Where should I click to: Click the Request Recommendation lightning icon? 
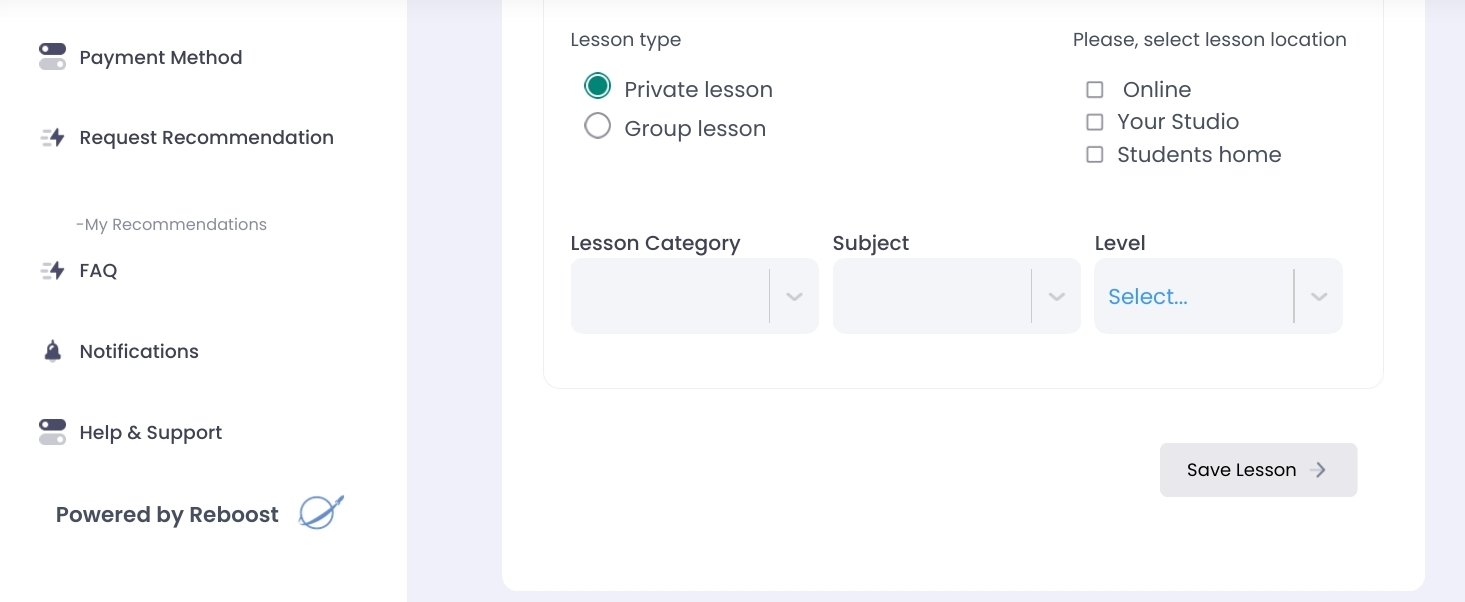pyautogui.click(x=52, y=138)
